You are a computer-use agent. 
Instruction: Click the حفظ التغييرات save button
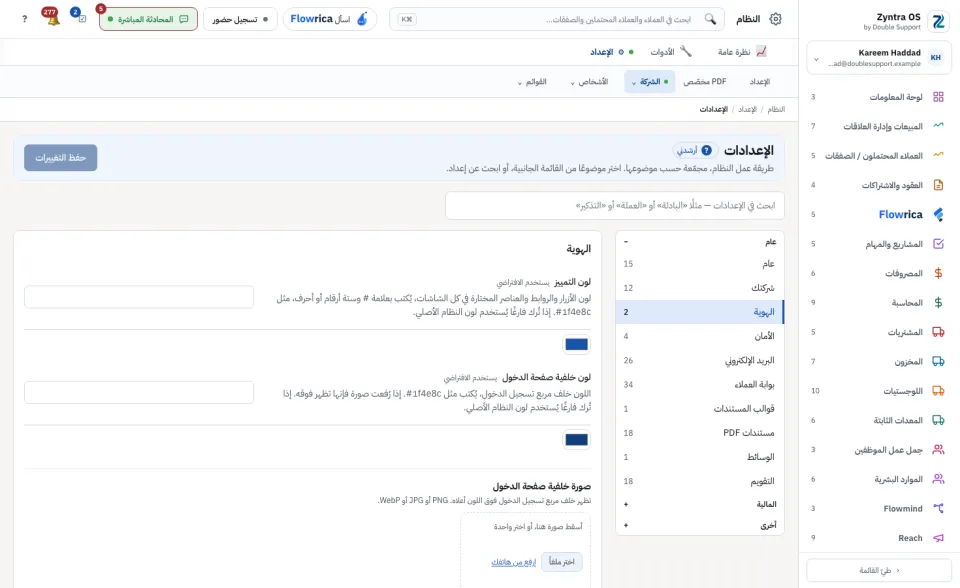click(61, 158)
